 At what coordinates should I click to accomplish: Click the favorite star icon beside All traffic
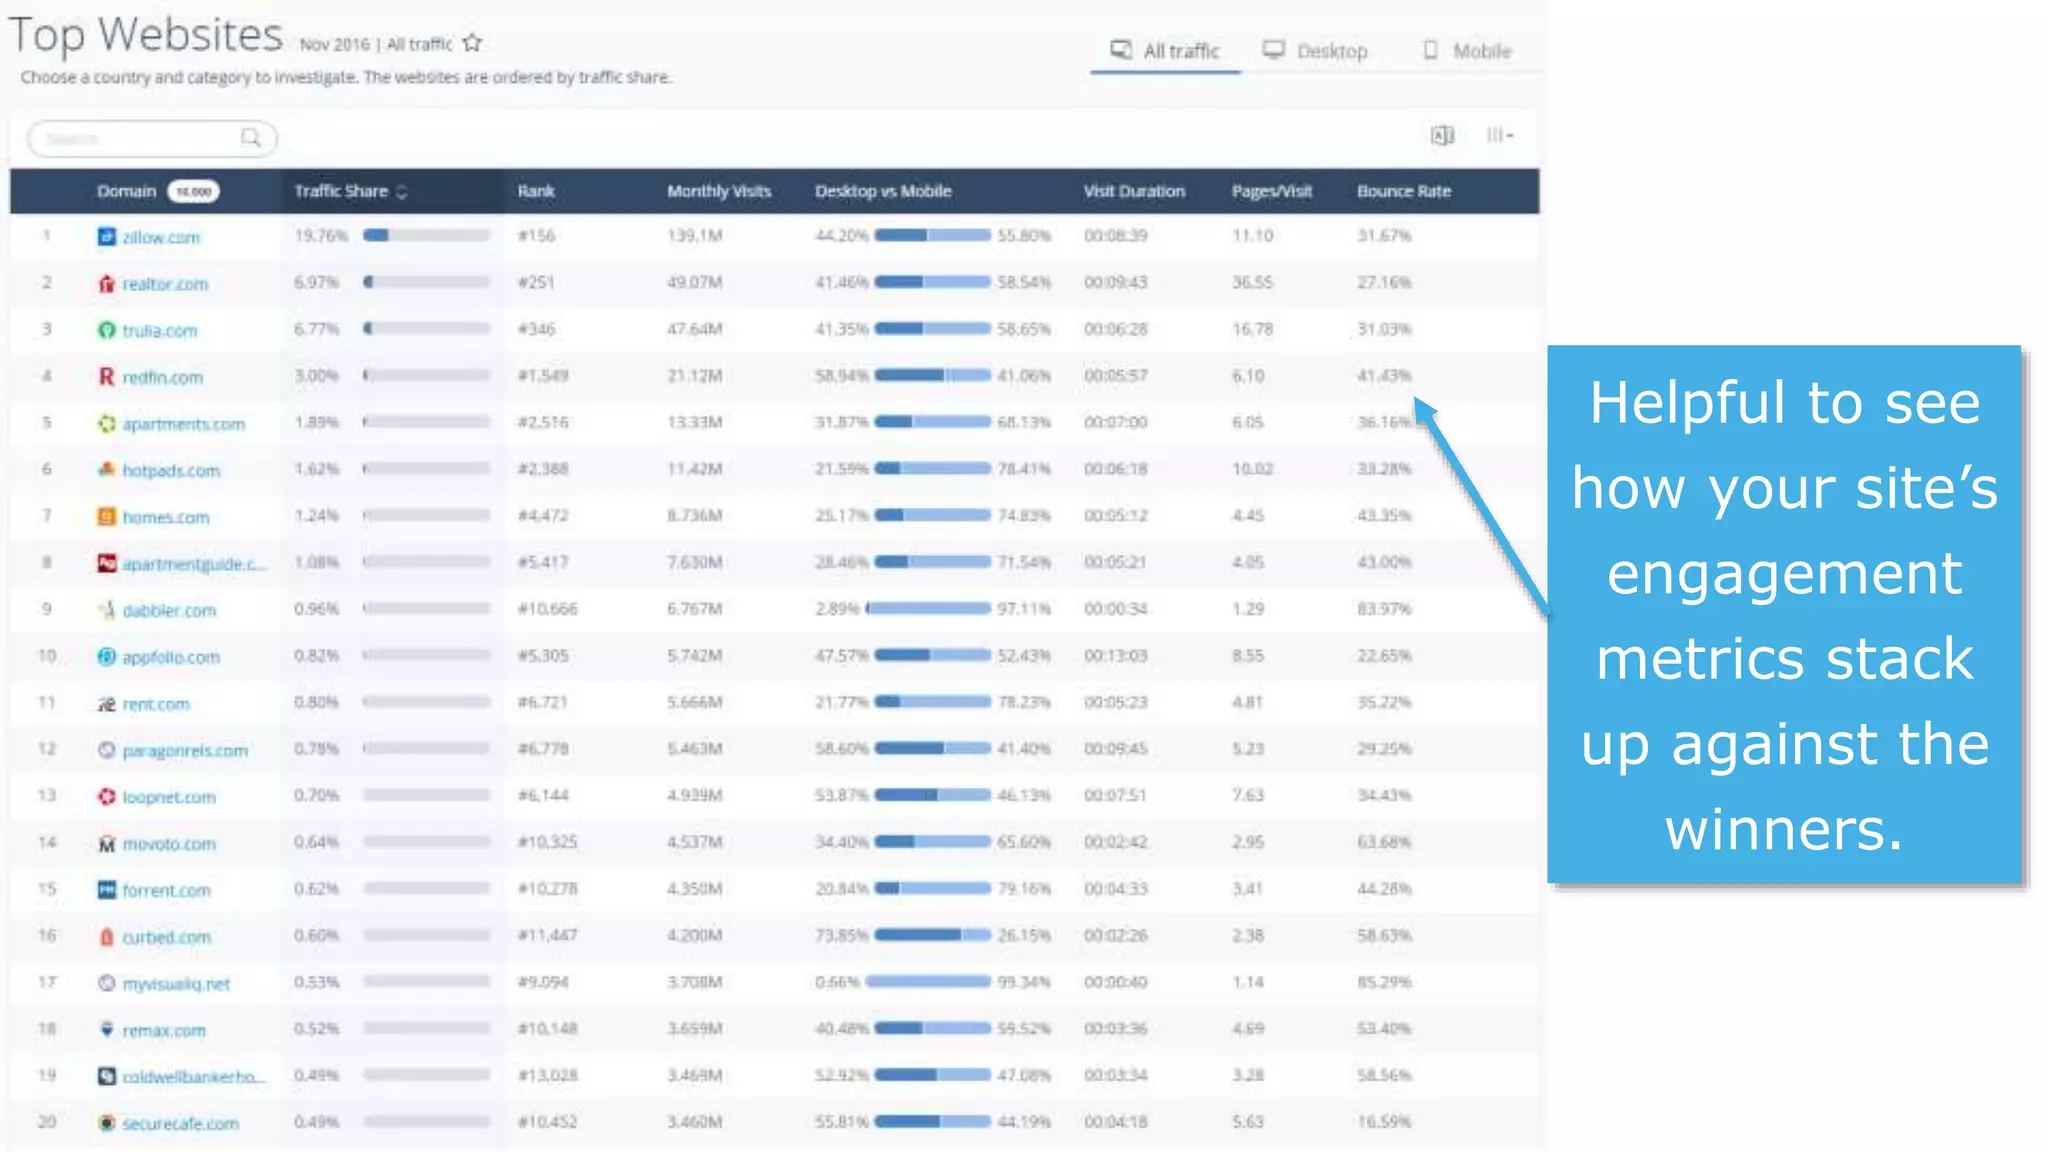click(x=472, y=43)
